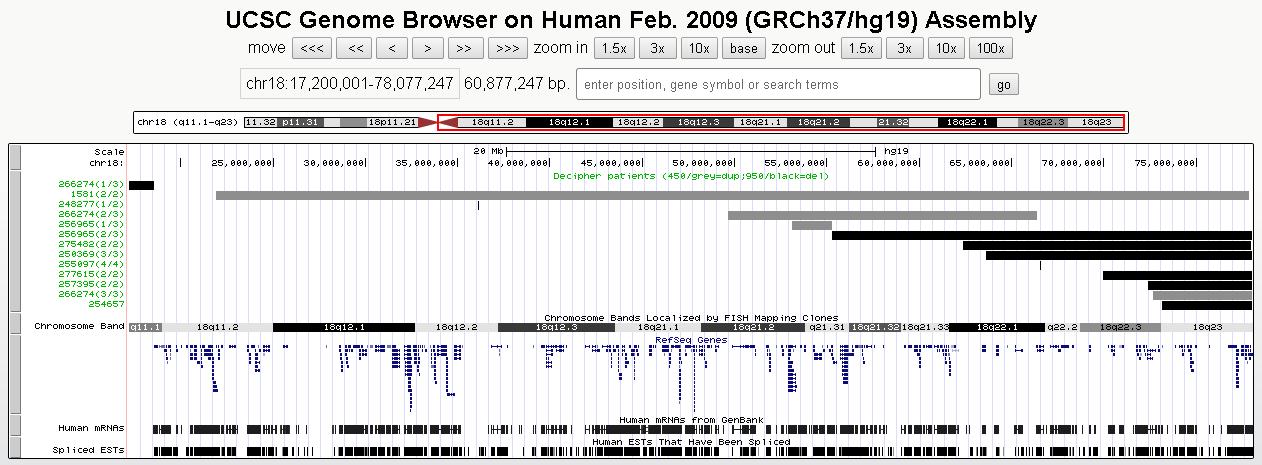Click the single < move left button
The width and height of the screenshot is (1262, 465).
(x=391, y=48)
